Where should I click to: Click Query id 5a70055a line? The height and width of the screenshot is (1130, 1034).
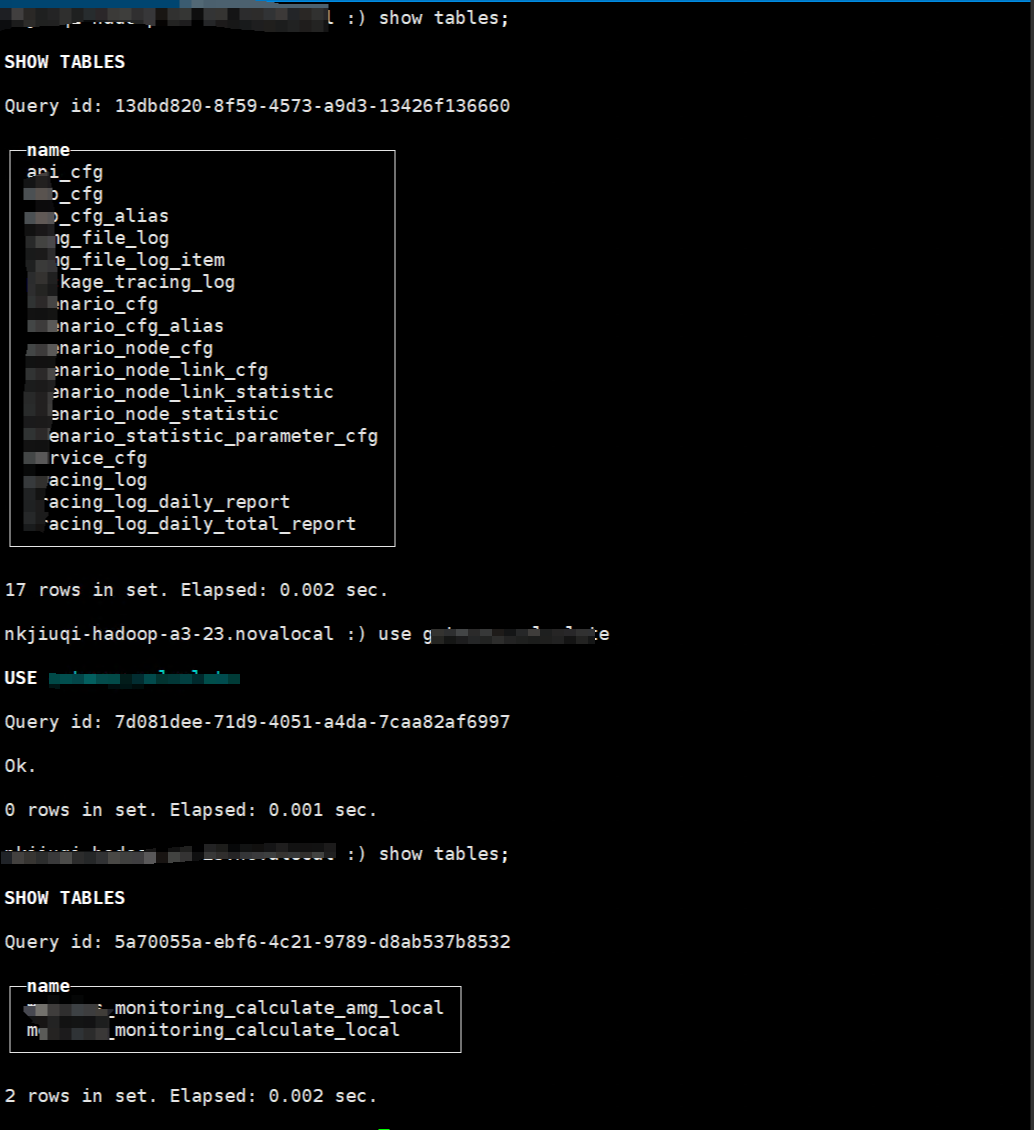[x=257, y=942]
